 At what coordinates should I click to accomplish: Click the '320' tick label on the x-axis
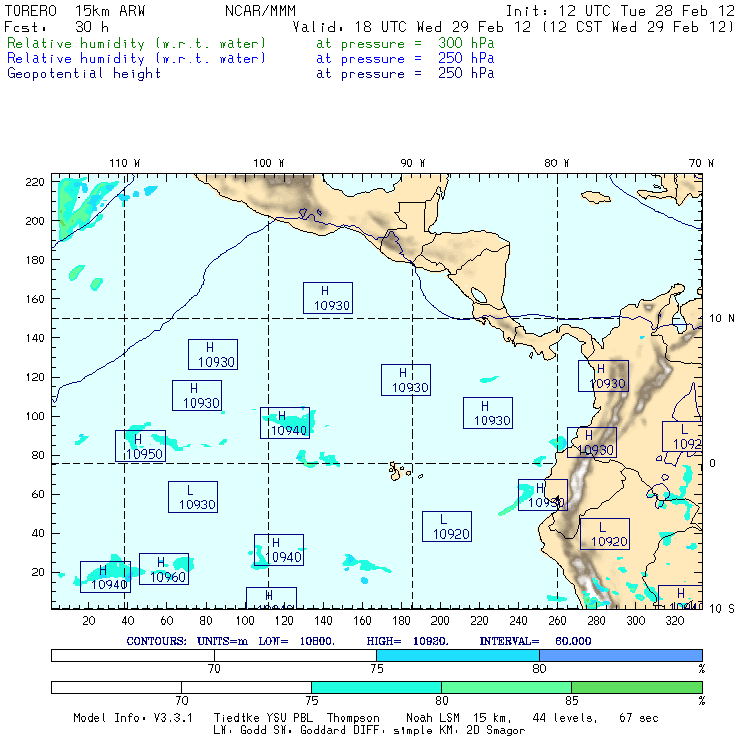(674, 621)
